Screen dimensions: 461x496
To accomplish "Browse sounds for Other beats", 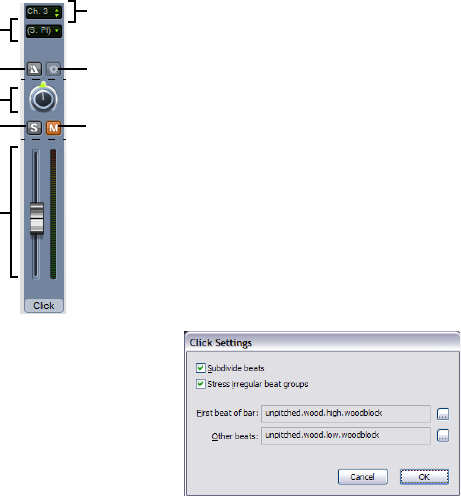I will (443, 436).
